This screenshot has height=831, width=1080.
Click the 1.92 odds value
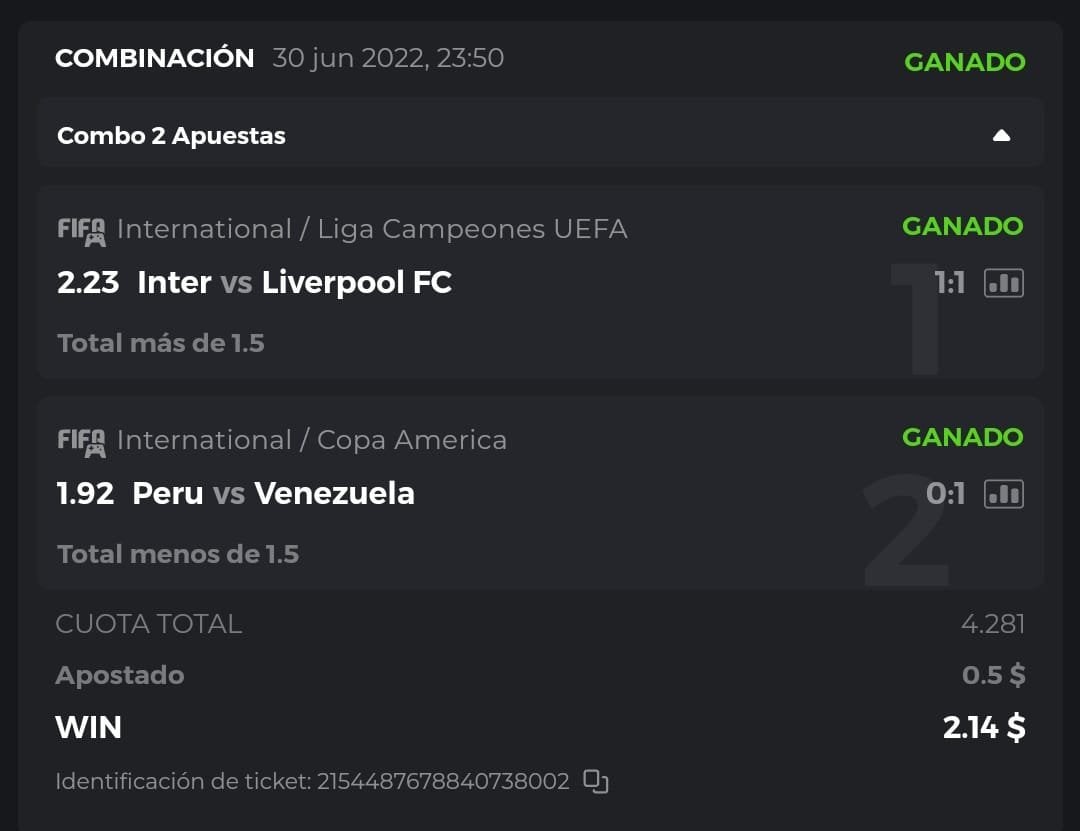point(86,493)
